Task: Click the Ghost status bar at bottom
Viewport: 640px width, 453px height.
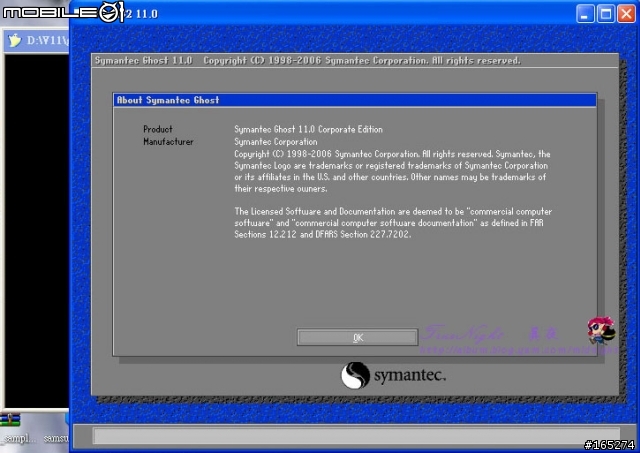Action: [356, 436]
